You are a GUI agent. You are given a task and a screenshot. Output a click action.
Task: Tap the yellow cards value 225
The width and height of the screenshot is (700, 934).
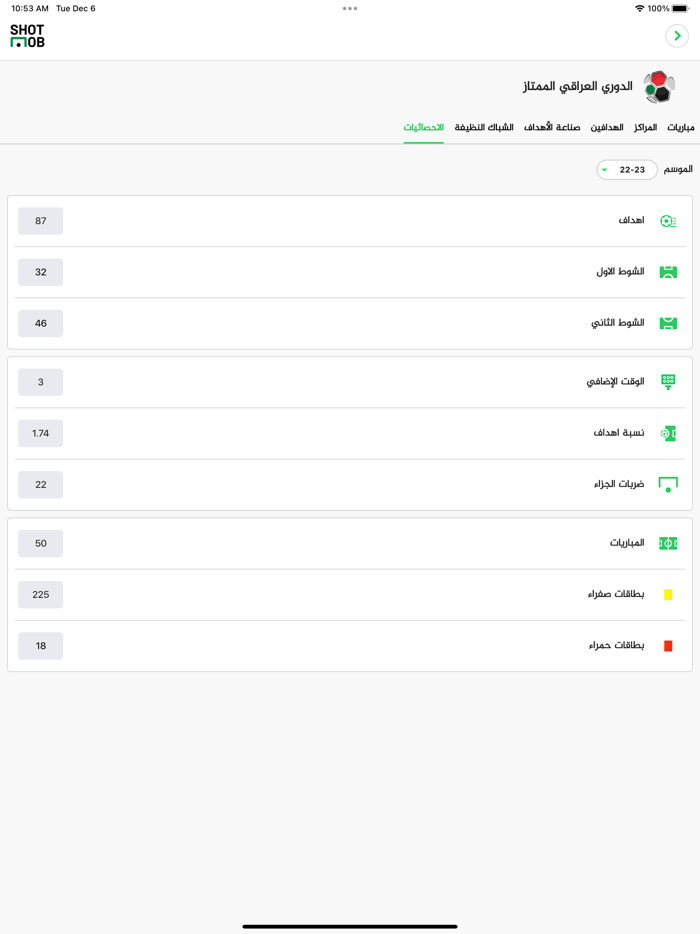click(41, 594)
